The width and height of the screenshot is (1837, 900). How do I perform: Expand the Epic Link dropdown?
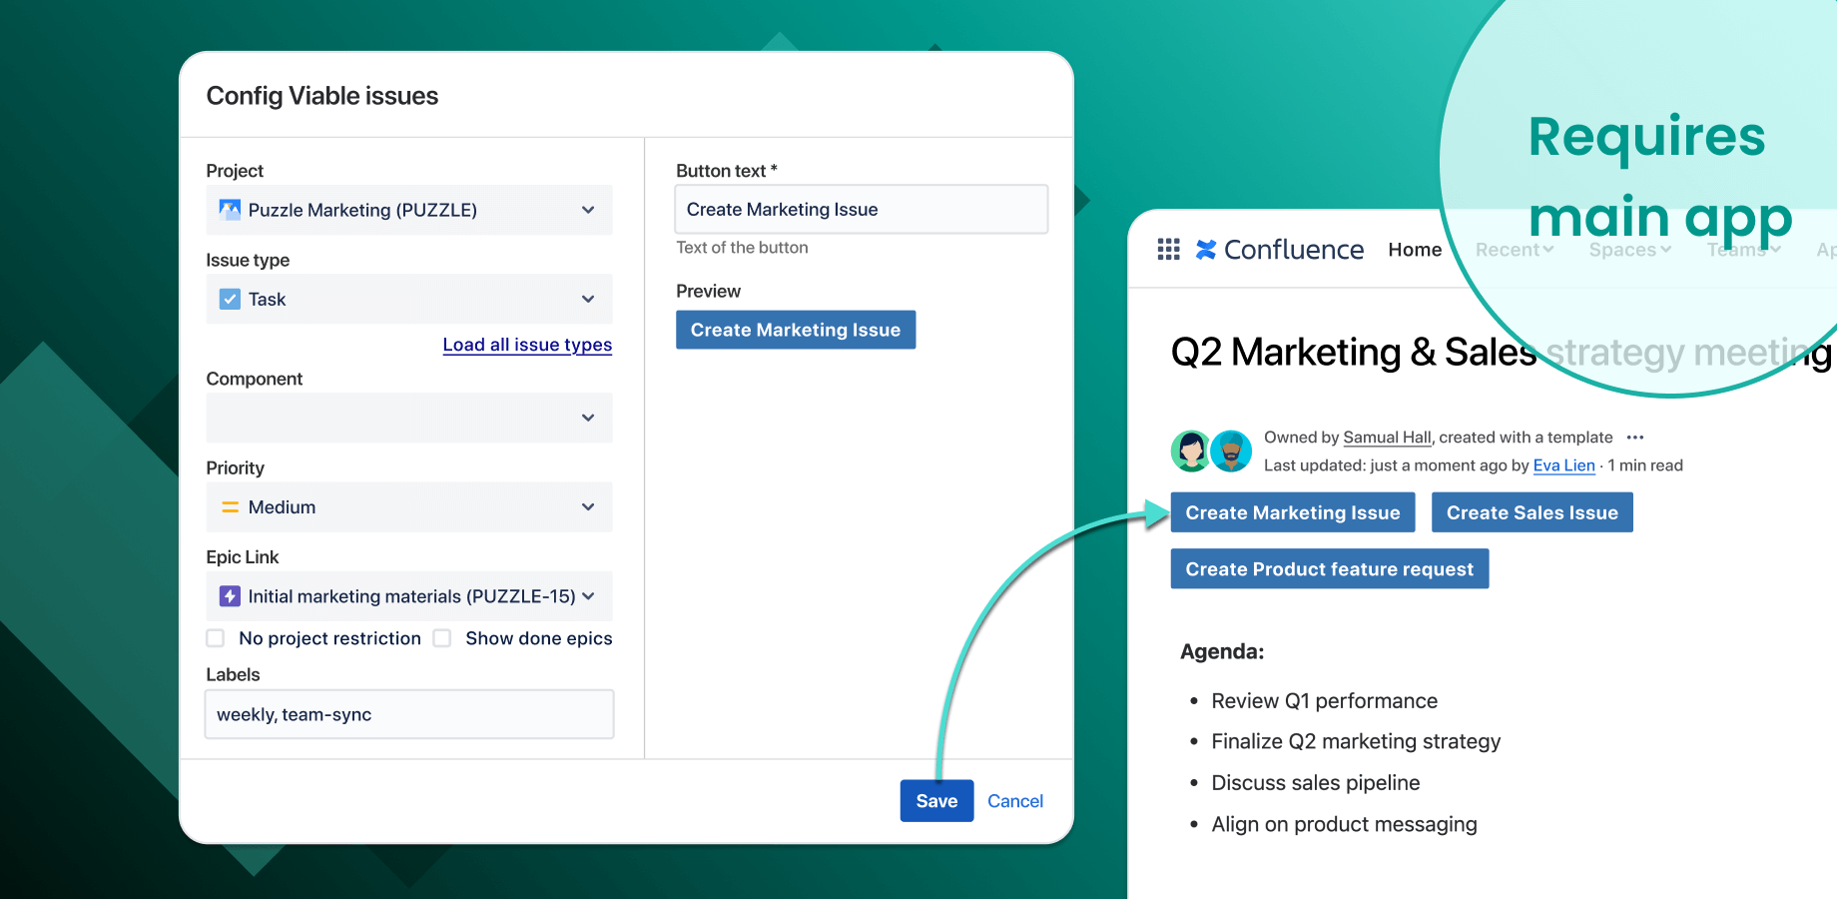409,596
